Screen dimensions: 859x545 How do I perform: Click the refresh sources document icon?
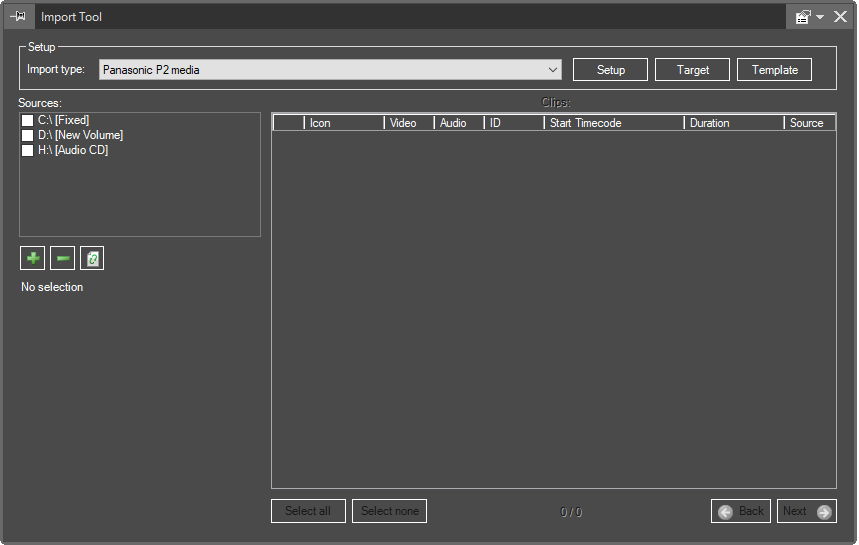(x=92, y=259)
